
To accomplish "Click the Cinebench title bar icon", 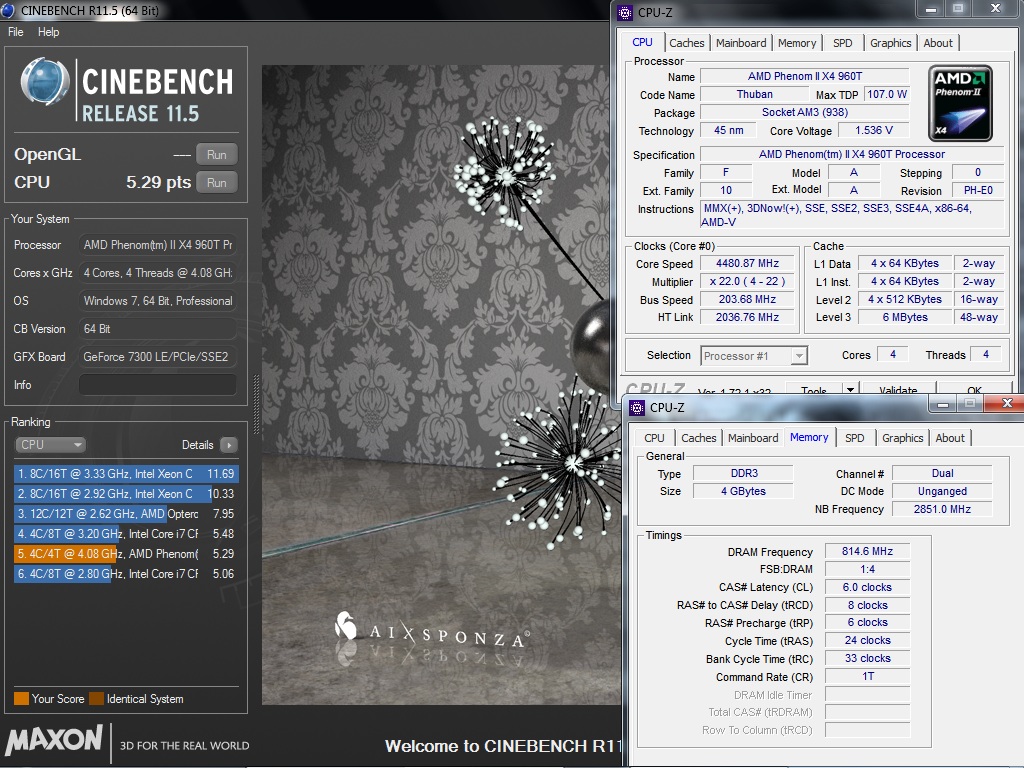I will click(x=8, y=10).
